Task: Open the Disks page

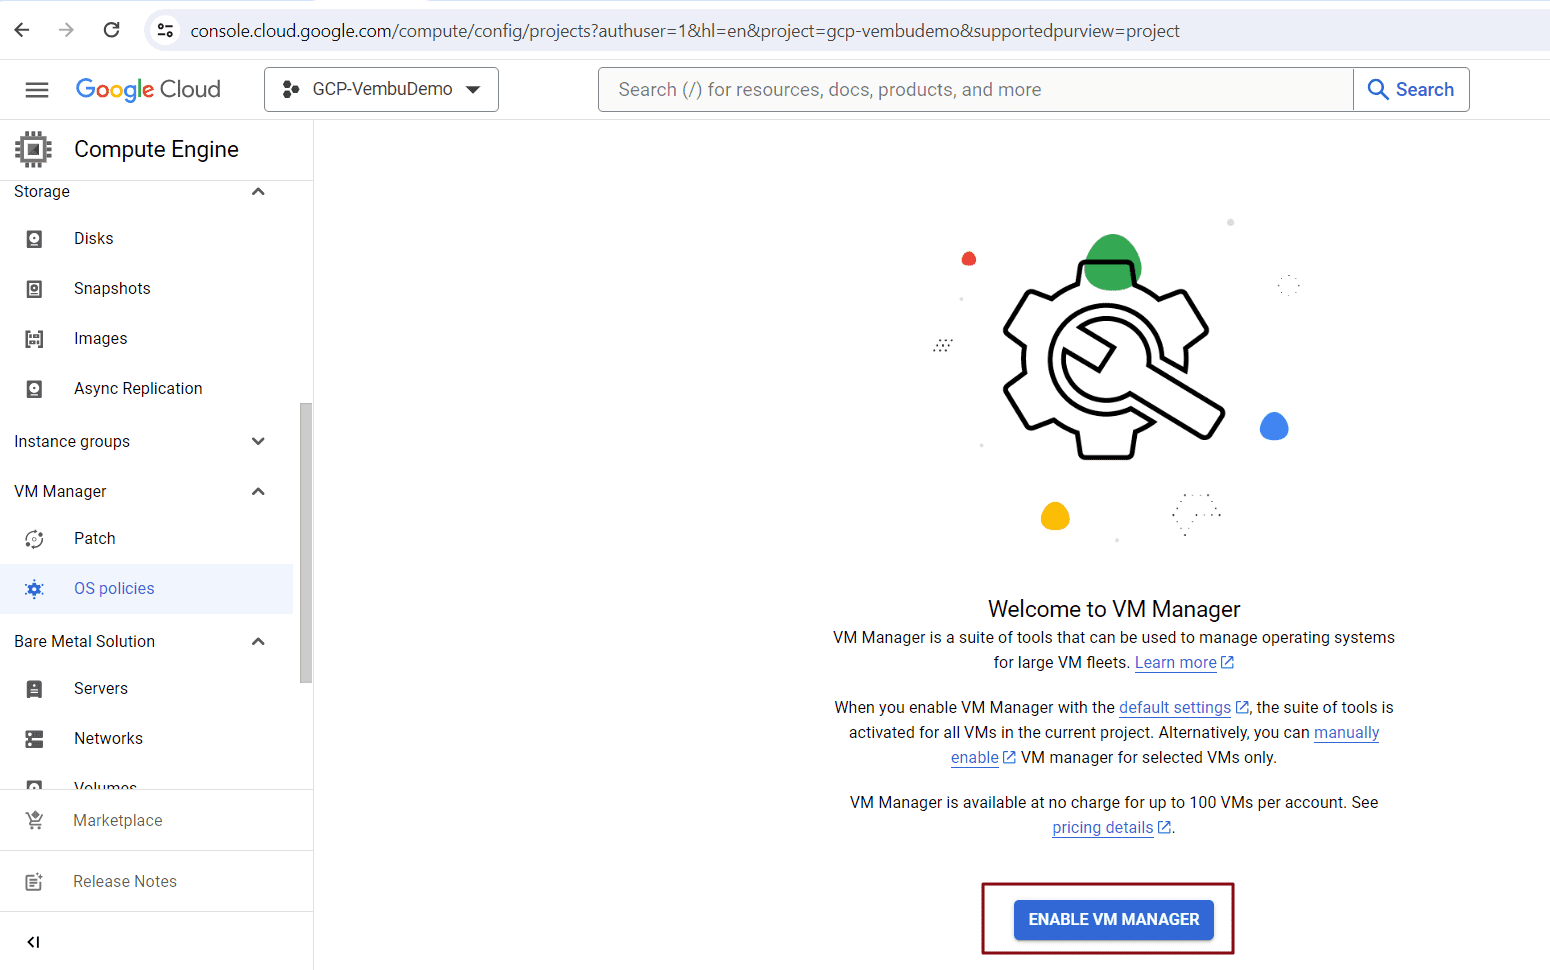Action: 94,238
